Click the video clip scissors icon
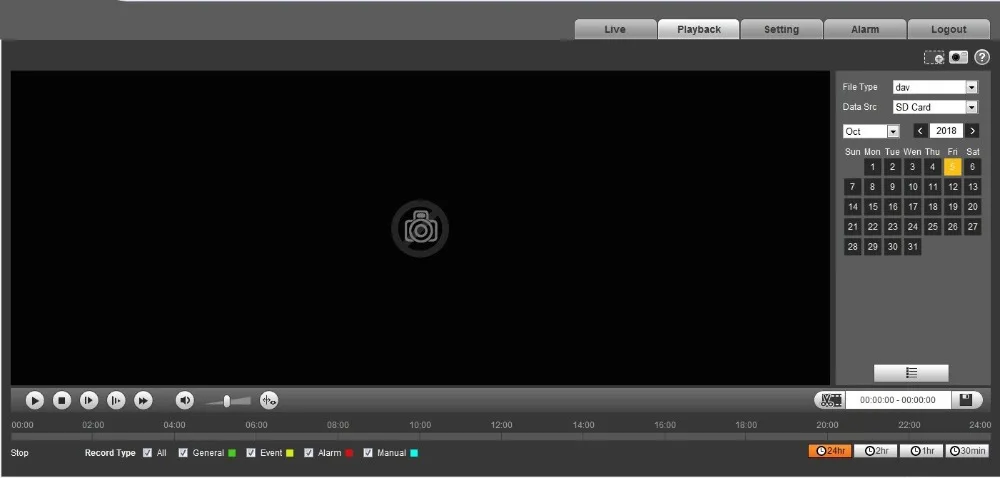1000x478 pixels. pos(831,400)
